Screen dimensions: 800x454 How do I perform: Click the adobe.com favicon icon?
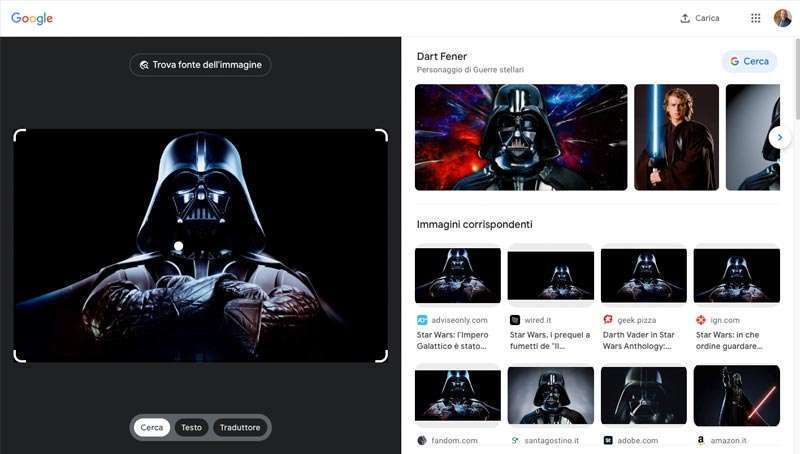608,440
